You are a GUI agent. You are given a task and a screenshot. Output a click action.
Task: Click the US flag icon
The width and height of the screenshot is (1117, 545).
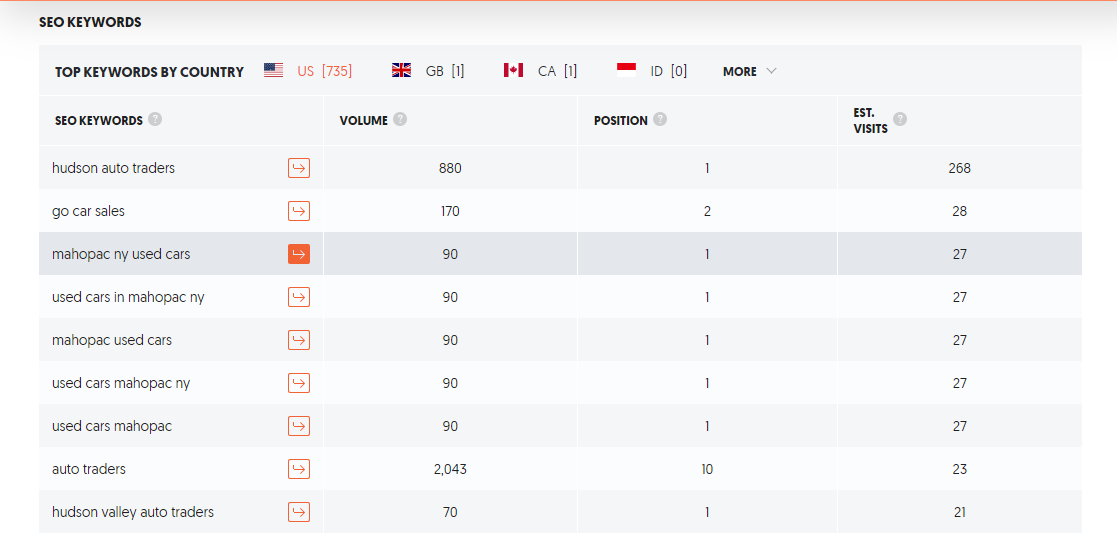click(x=274, y=71)
